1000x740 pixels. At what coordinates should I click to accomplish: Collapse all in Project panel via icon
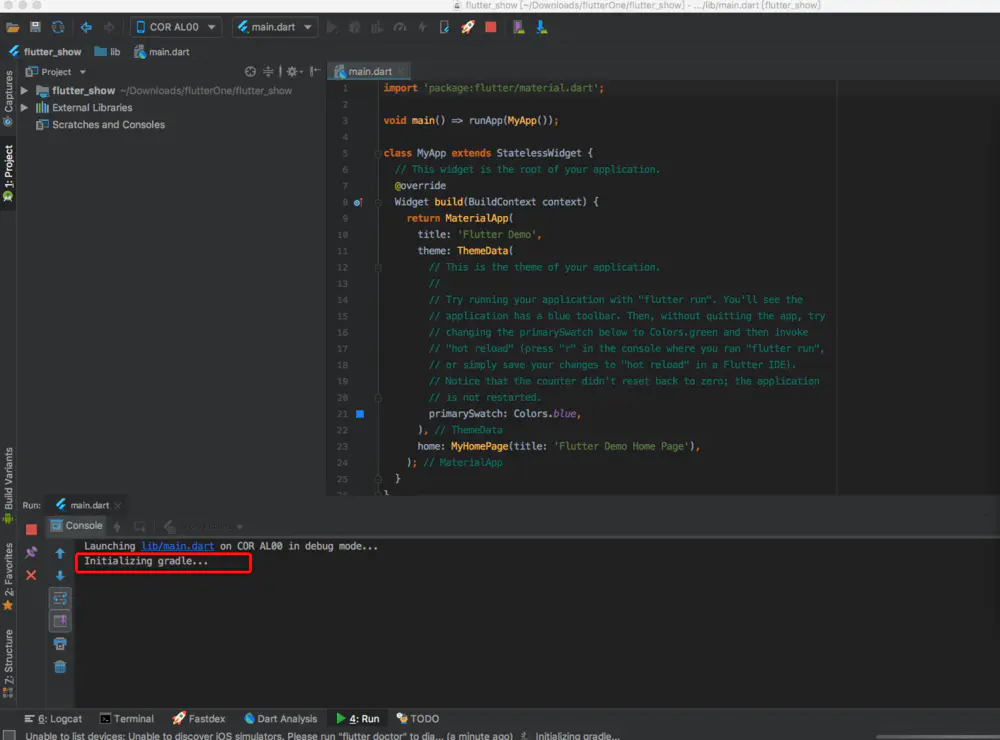tap(268, 72)
